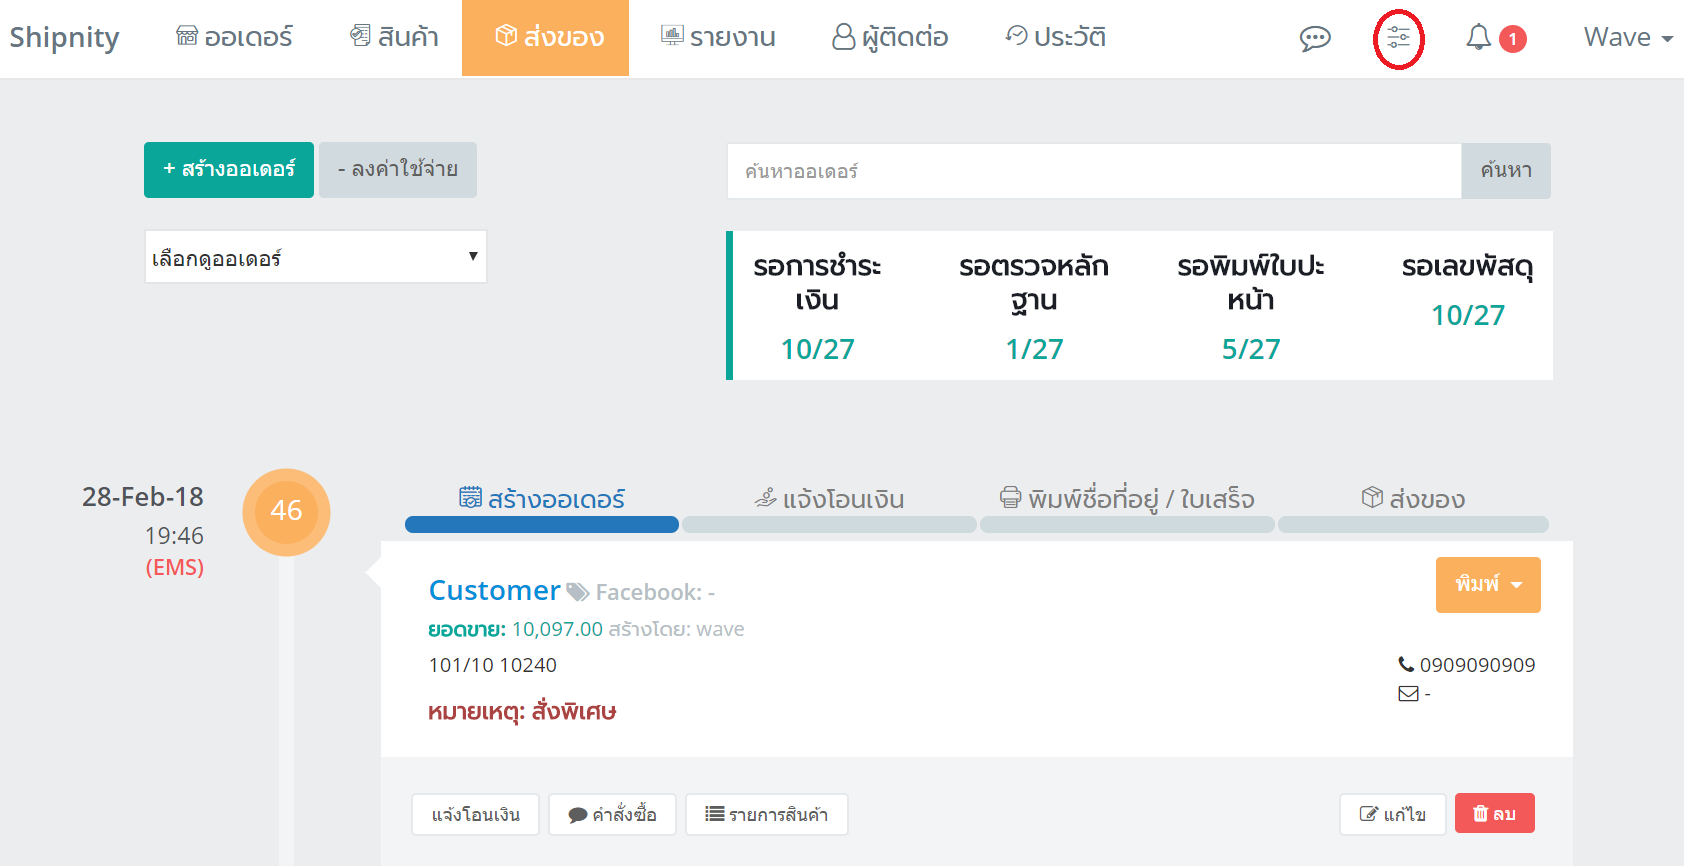Expand the orange พิมพ์ dropdown button
Screen dimensions: 1684x866
(x=1487, y=584)
